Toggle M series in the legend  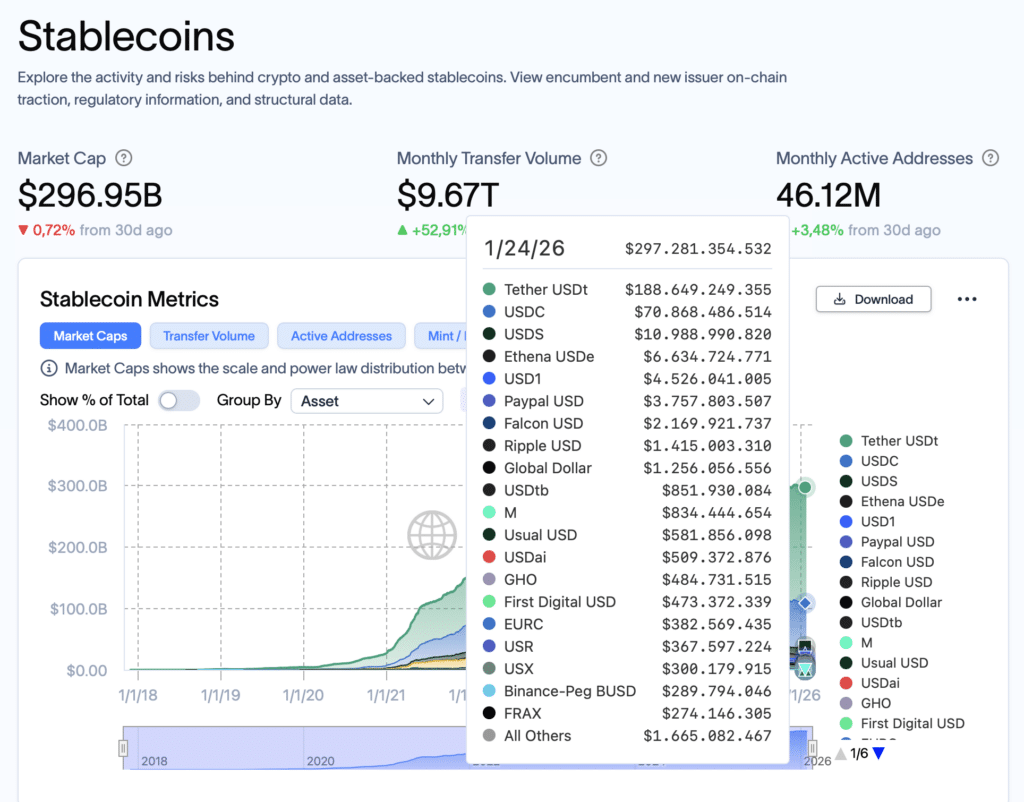coord(856,643)
